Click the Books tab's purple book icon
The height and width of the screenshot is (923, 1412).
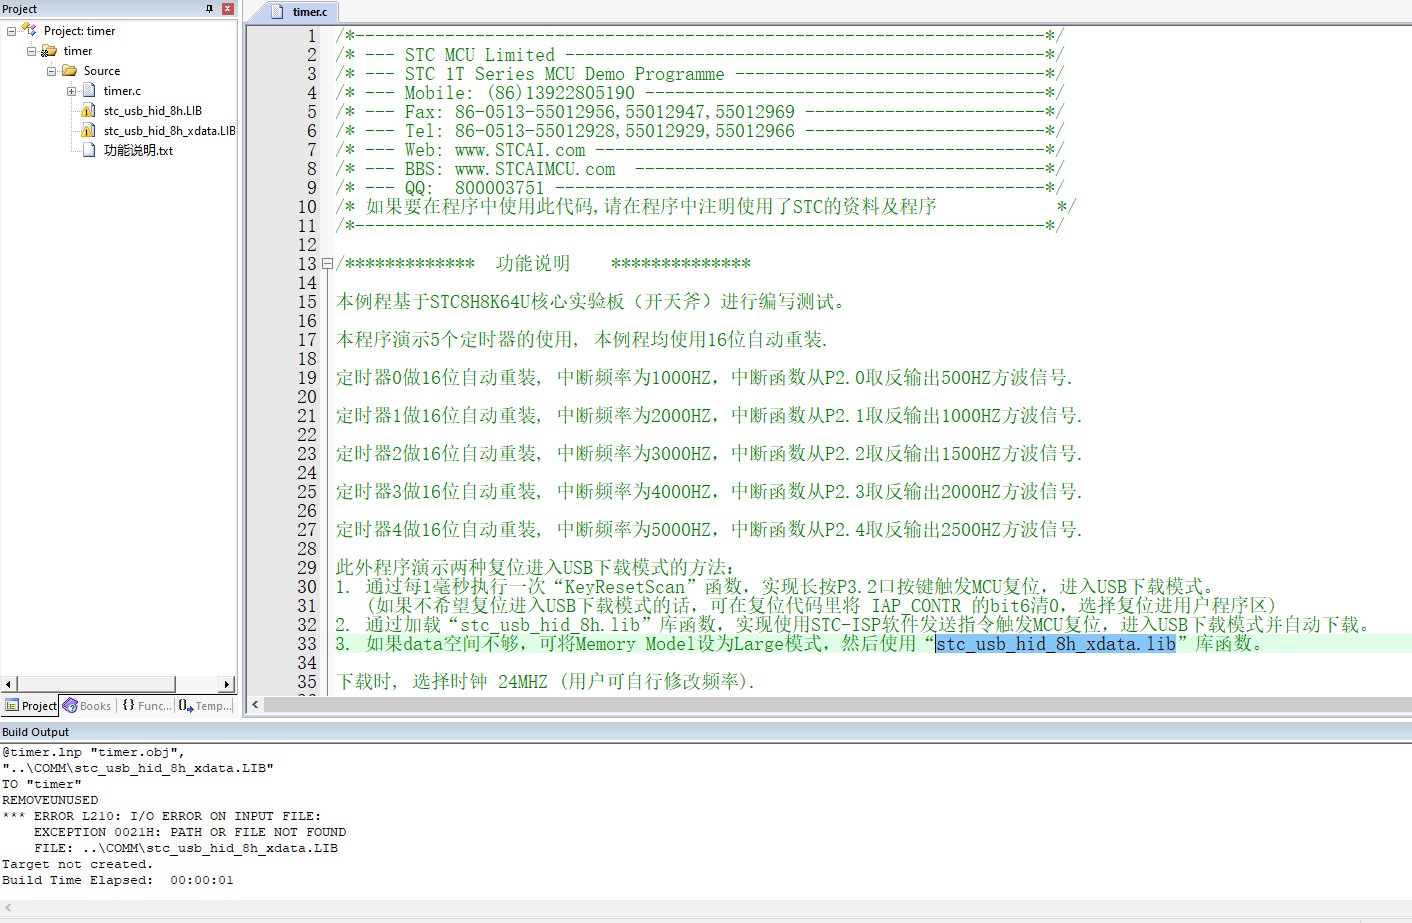click(x=70, y=706)
